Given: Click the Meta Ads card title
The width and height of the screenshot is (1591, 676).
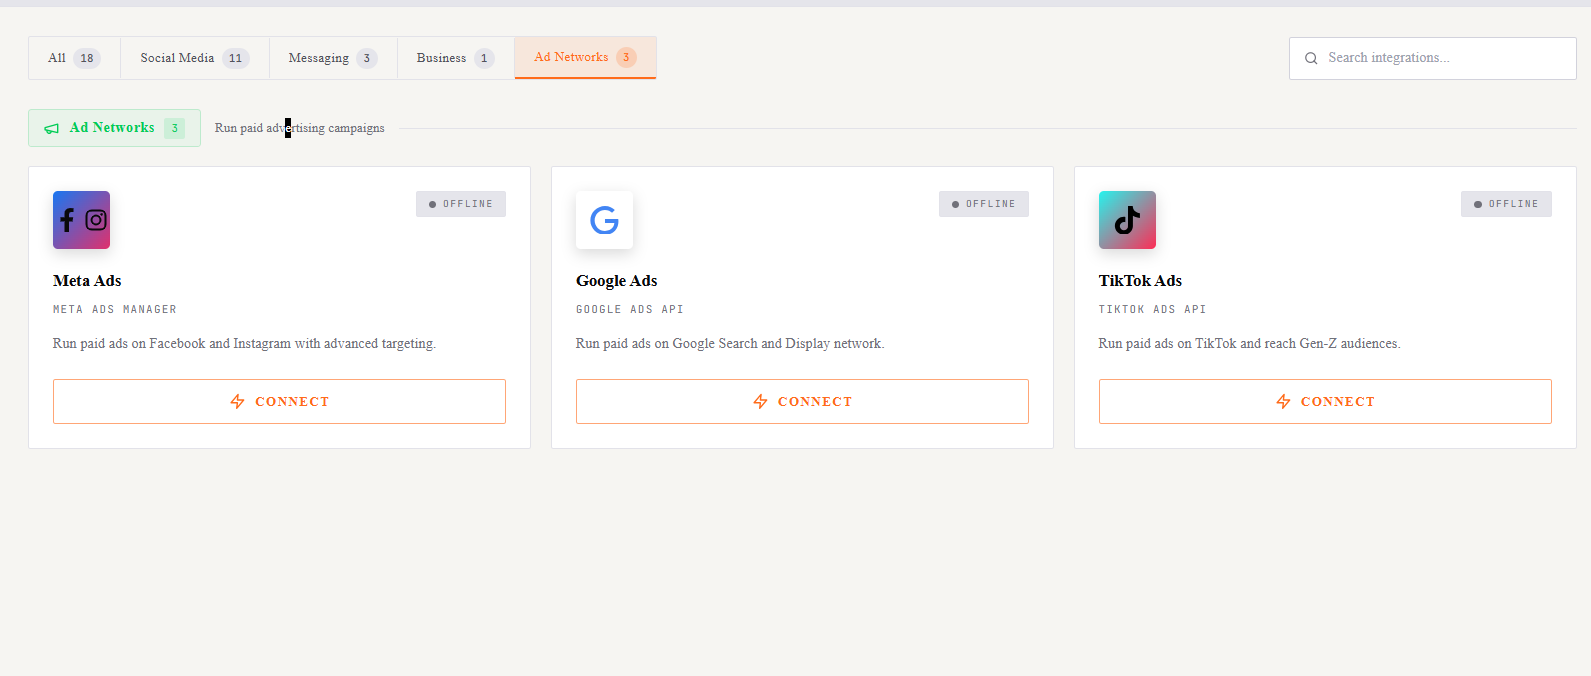Looking at the screenshot, I should [87, 281].
